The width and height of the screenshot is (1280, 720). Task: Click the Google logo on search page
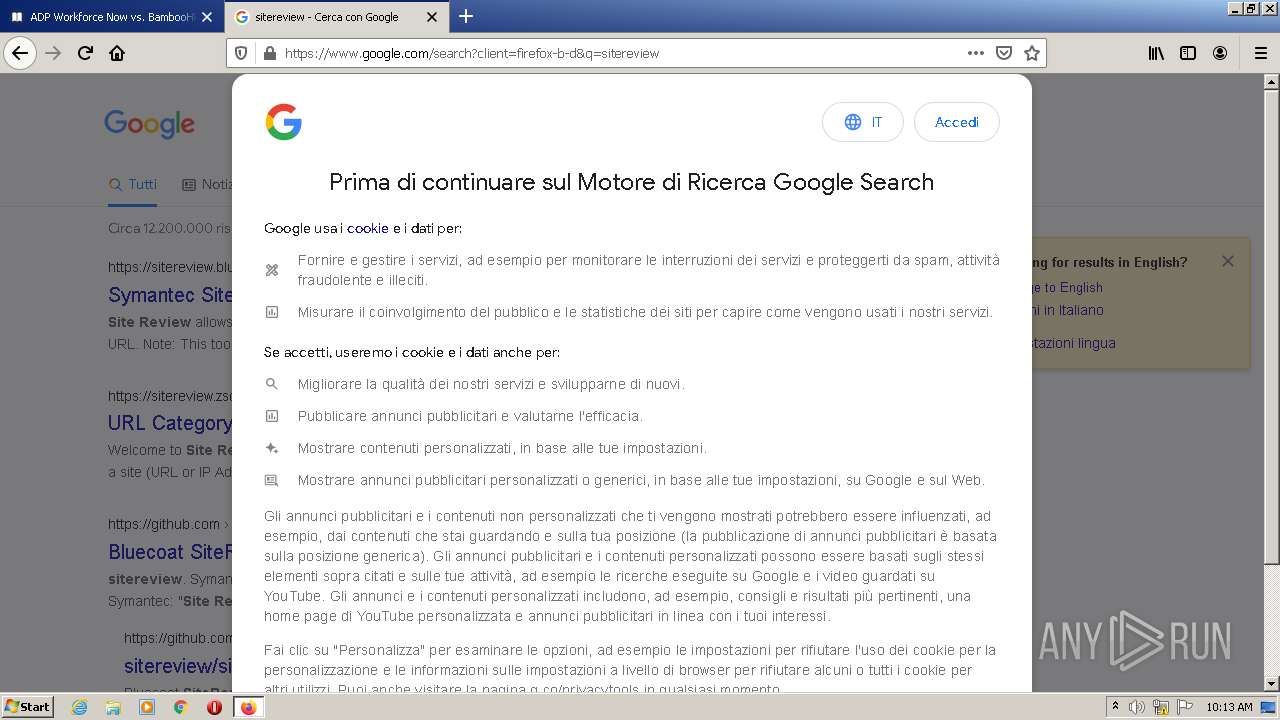point(150,124)
